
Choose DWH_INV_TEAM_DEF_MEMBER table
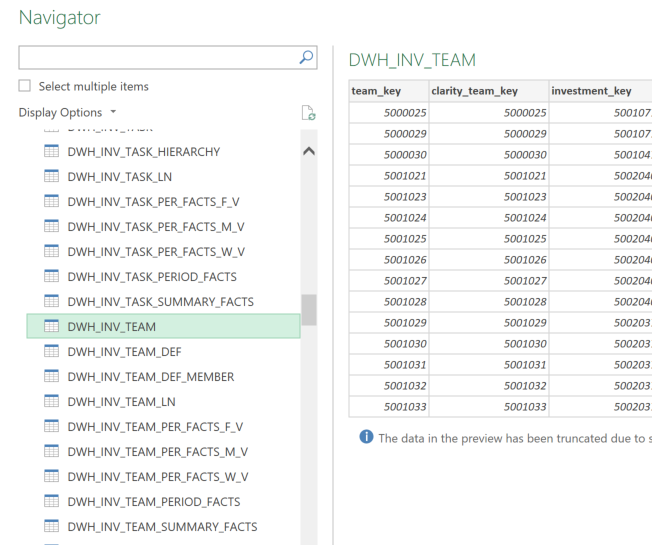pos(150,376)
